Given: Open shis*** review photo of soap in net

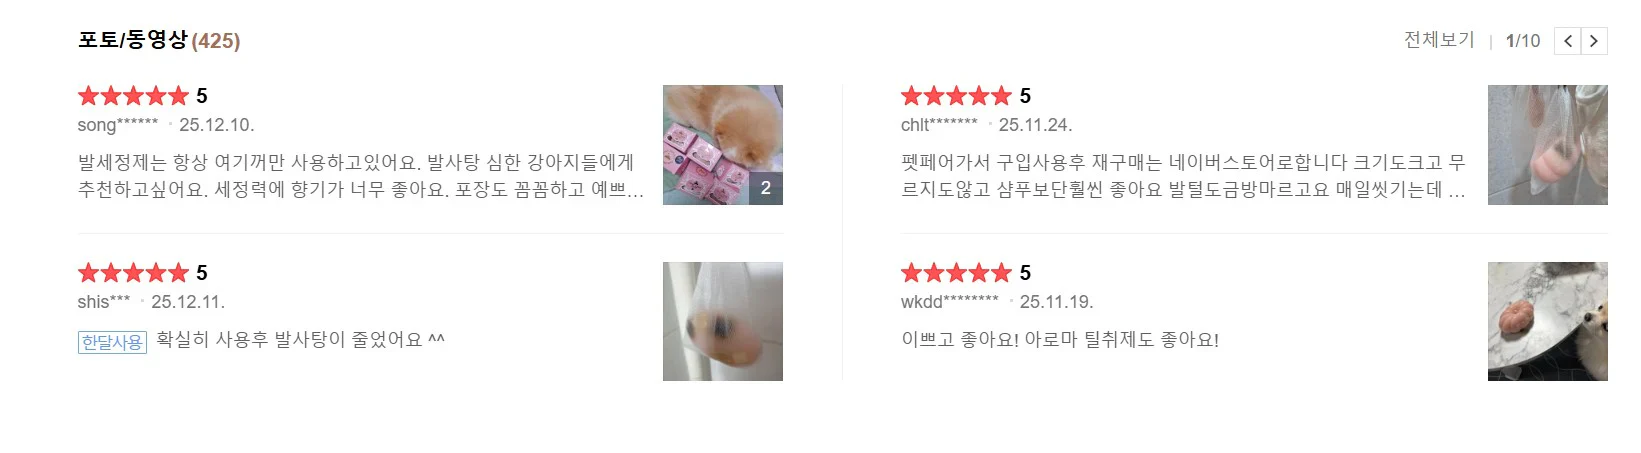Looking at the screenshot, I should [723, 321].
